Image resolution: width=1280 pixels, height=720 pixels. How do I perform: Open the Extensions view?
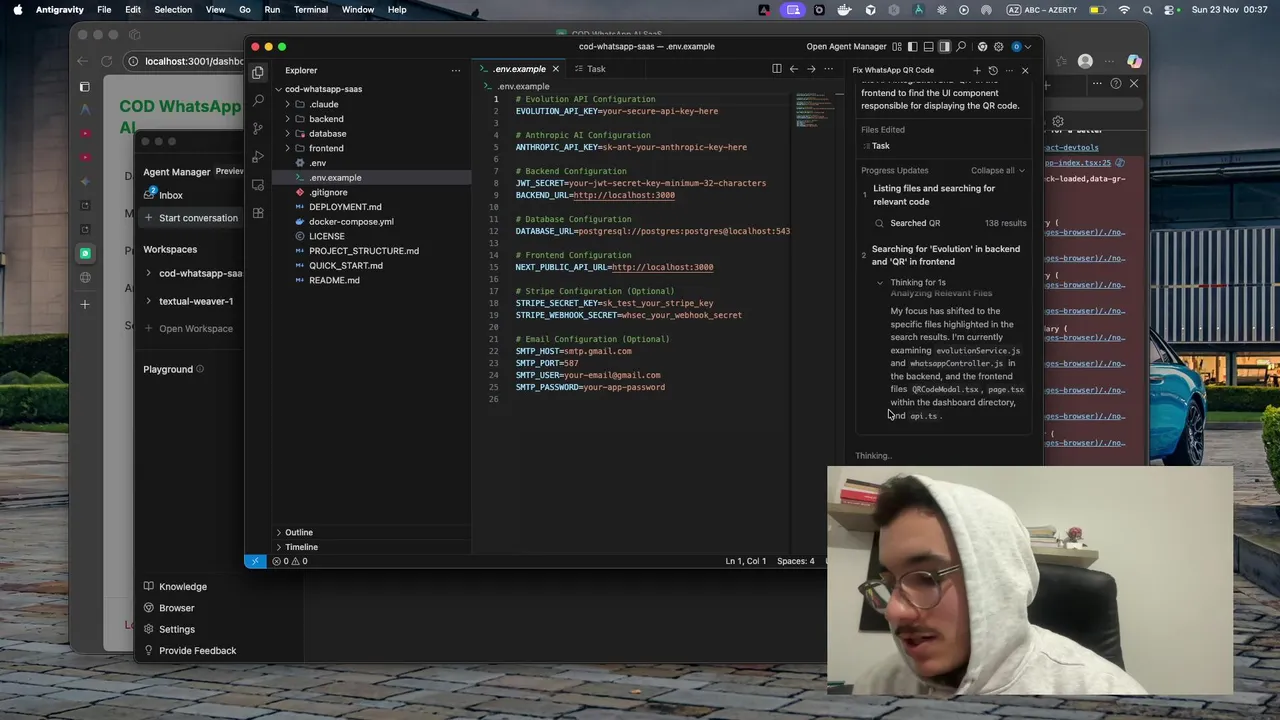pos(258,213)
